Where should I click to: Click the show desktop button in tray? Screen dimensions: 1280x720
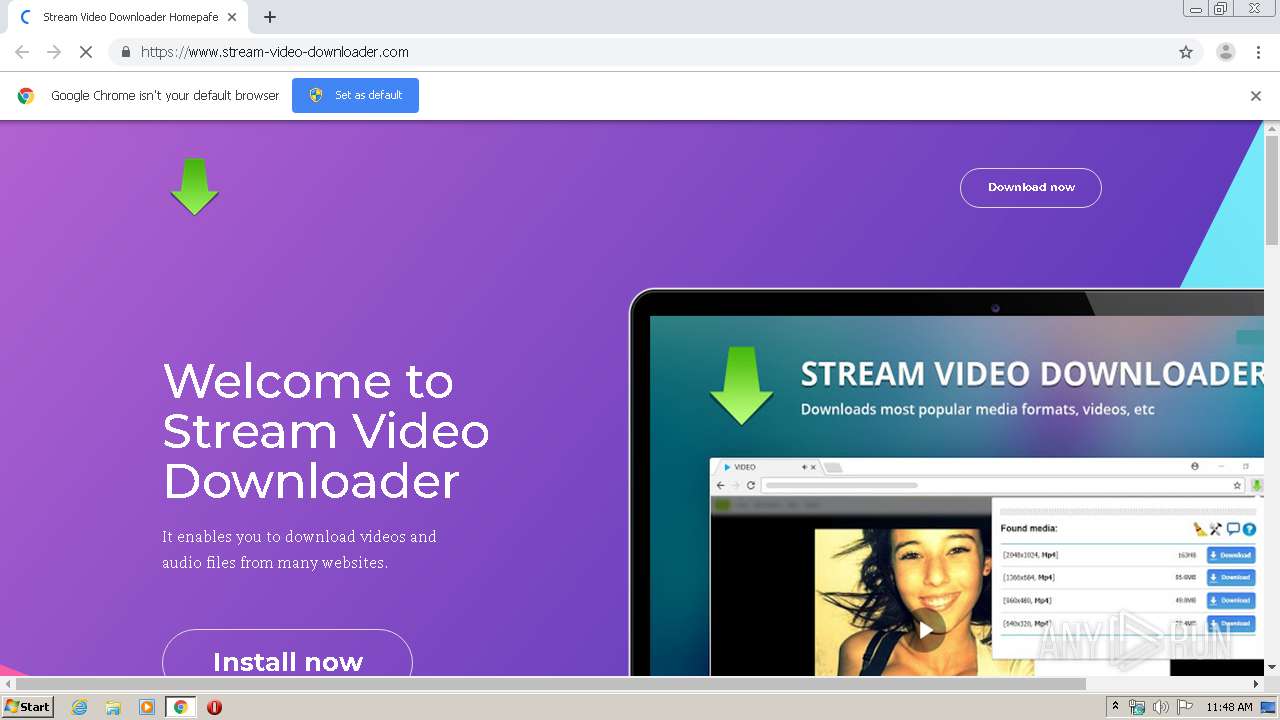pyautogui.click(x=1268, y=707)
